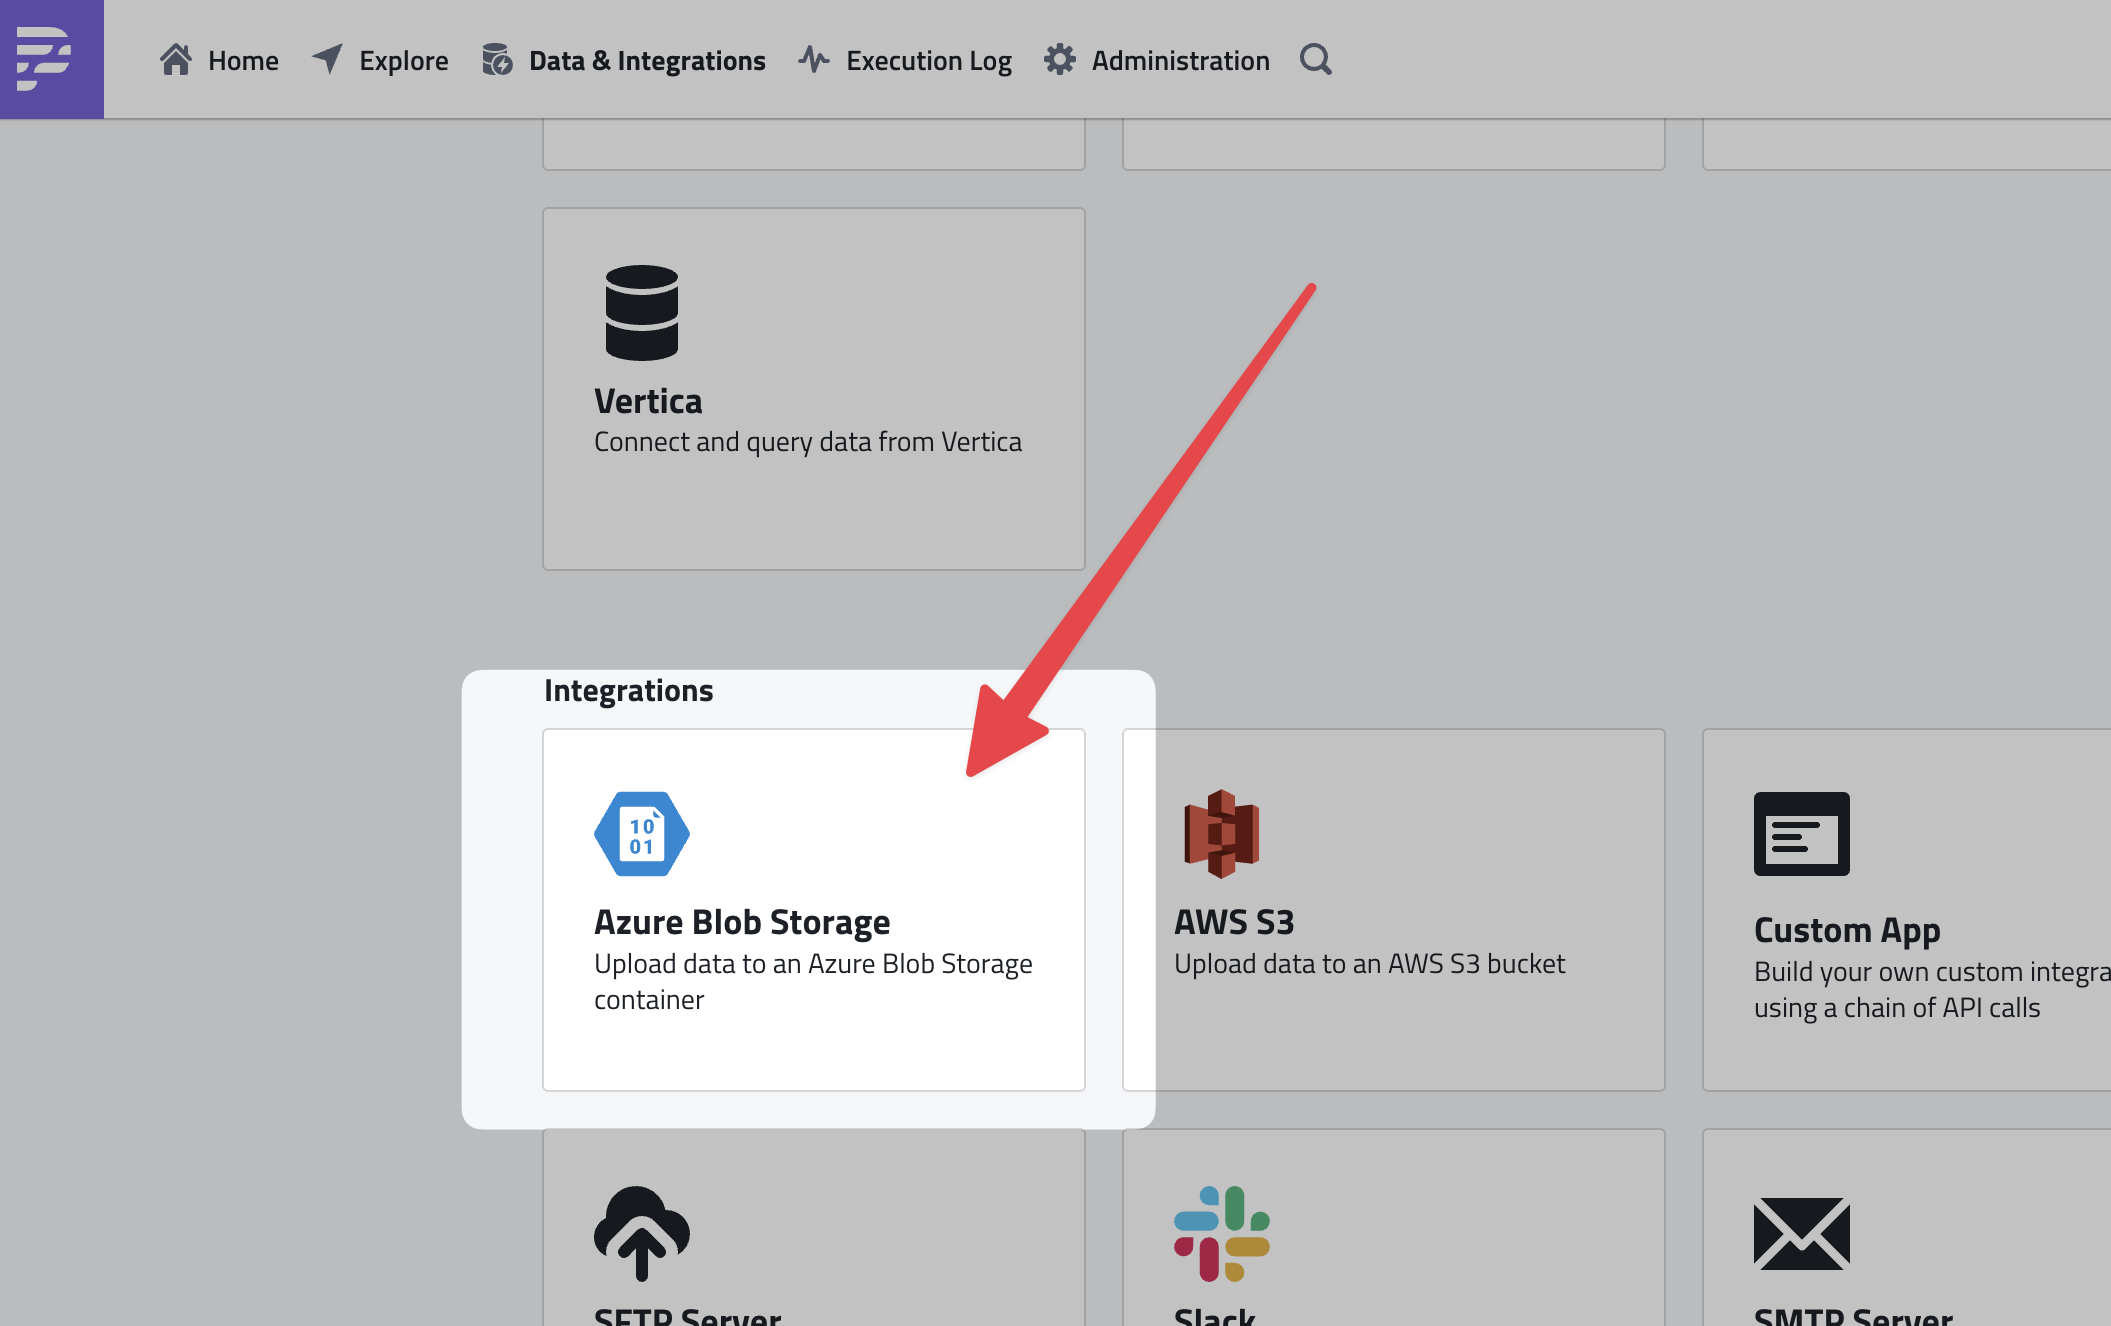Viewport: 2111px width, 1326px height.
Task: Click the Home icon in the navigation bar
Action: click(177, 59)
